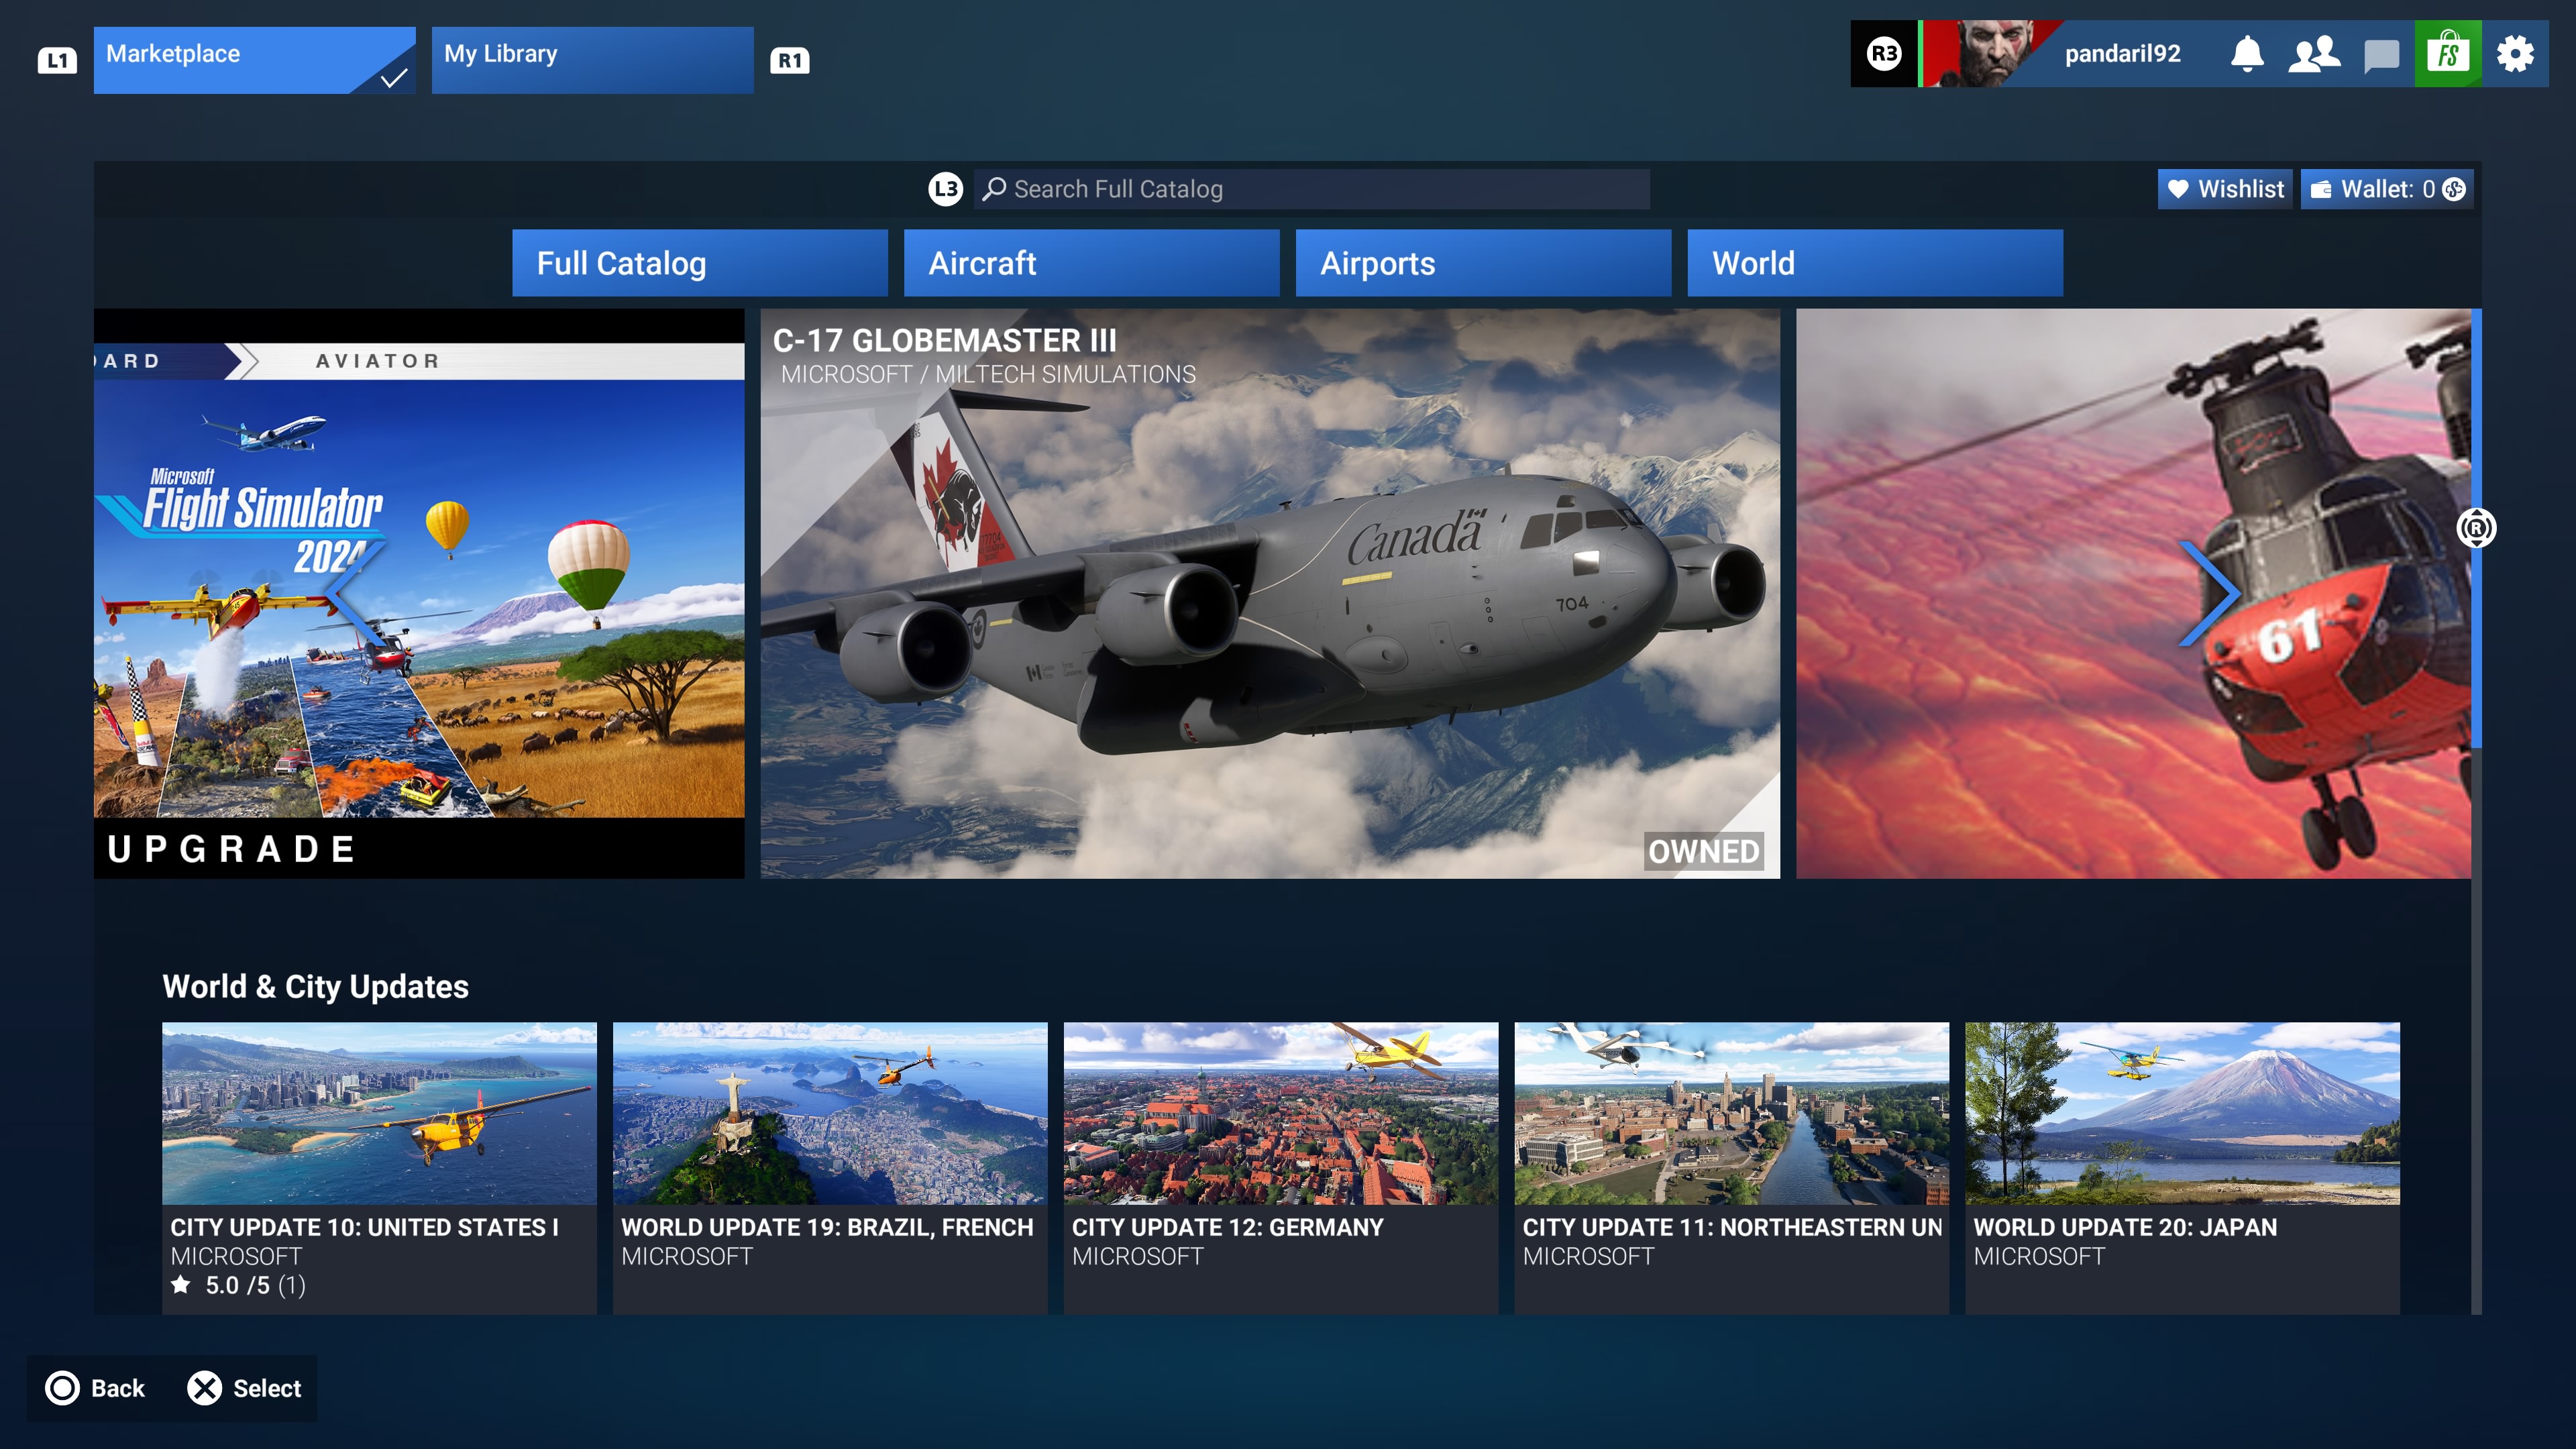Click the Search Full Catalog field
2576x1449 pixels.
click(x=1312, y=189)
